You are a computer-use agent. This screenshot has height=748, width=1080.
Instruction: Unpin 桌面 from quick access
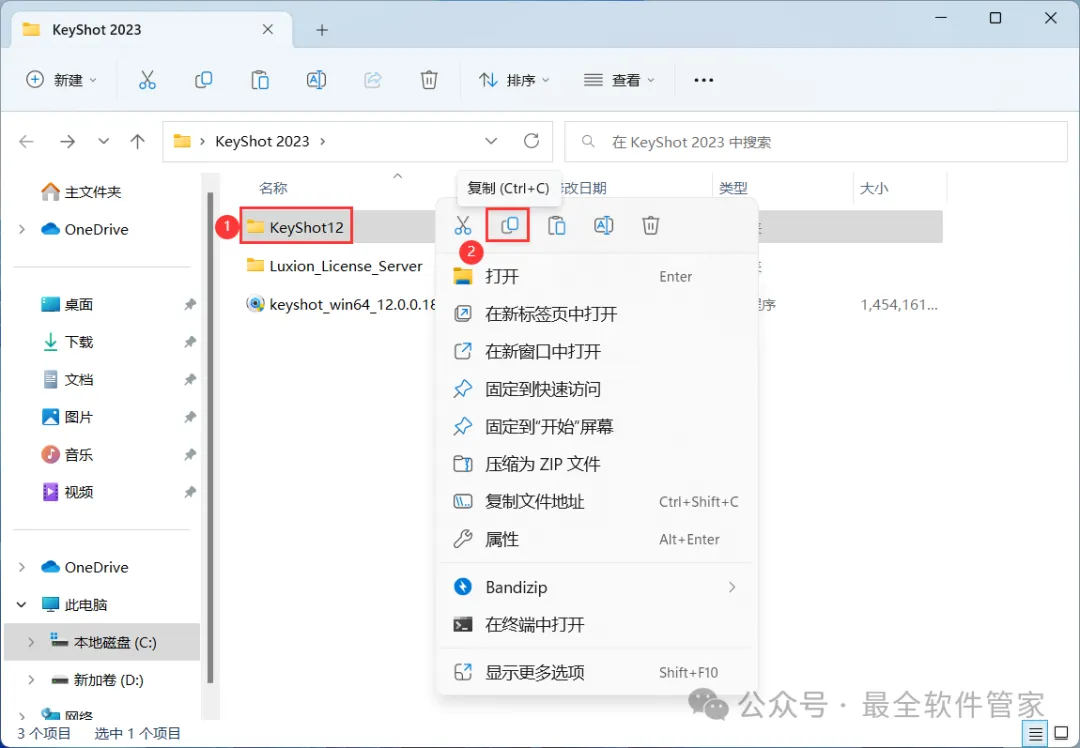(x=190, y=304)
